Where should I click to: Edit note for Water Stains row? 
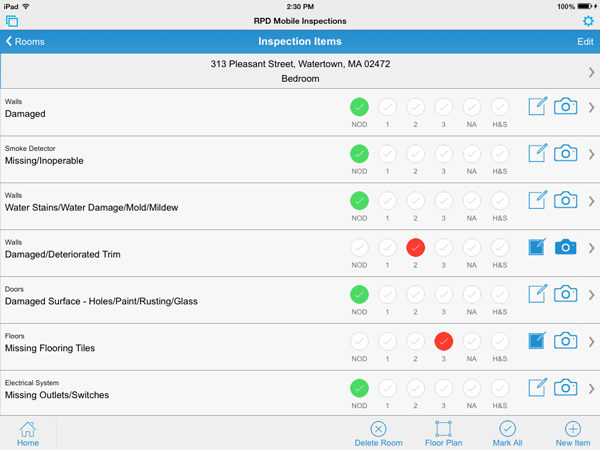pyautogui.click(x=538, y=200)
